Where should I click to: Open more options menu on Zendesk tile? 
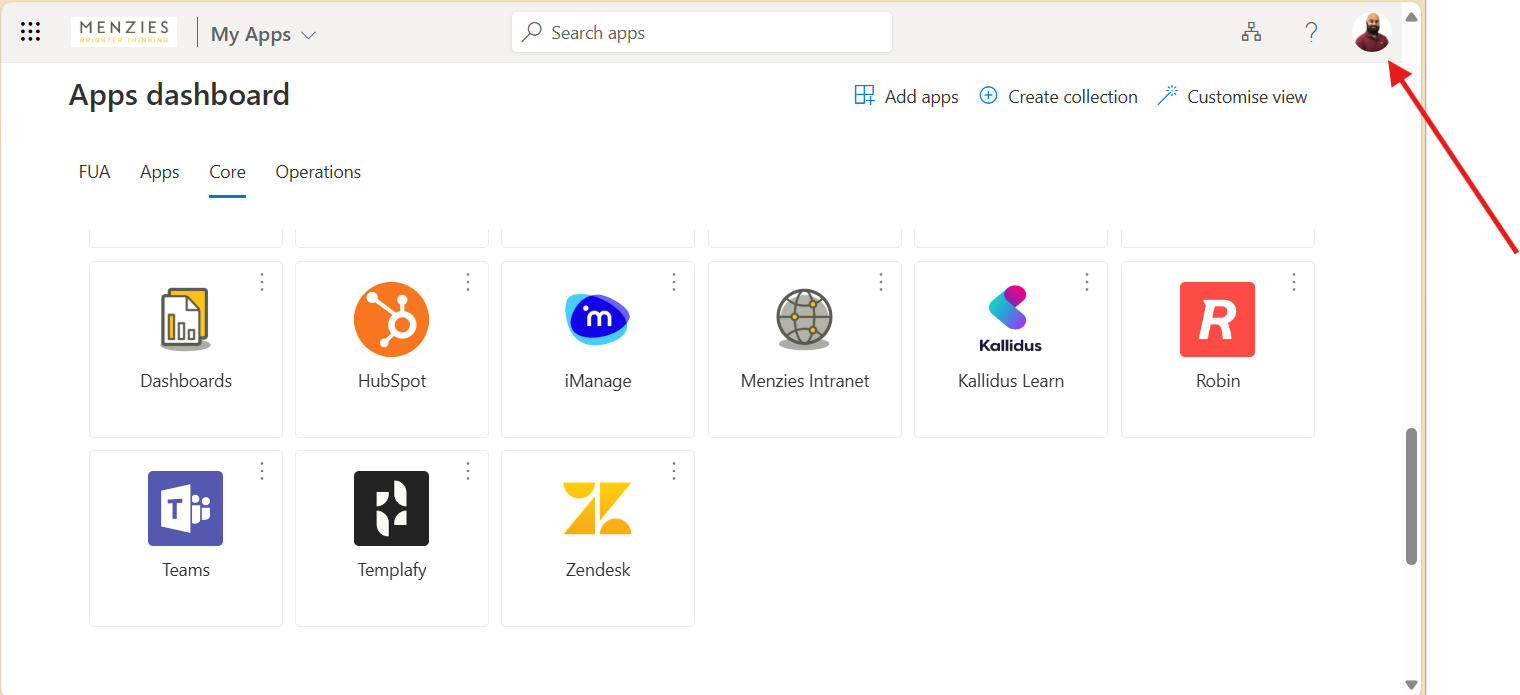(674, 471)
